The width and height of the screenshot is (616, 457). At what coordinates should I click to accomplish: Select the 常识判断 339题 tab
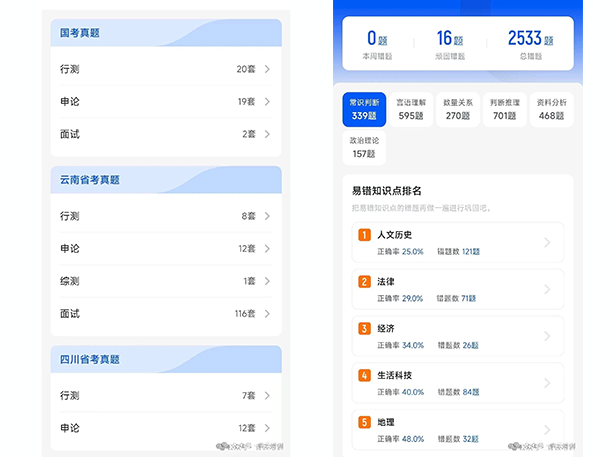364,110
